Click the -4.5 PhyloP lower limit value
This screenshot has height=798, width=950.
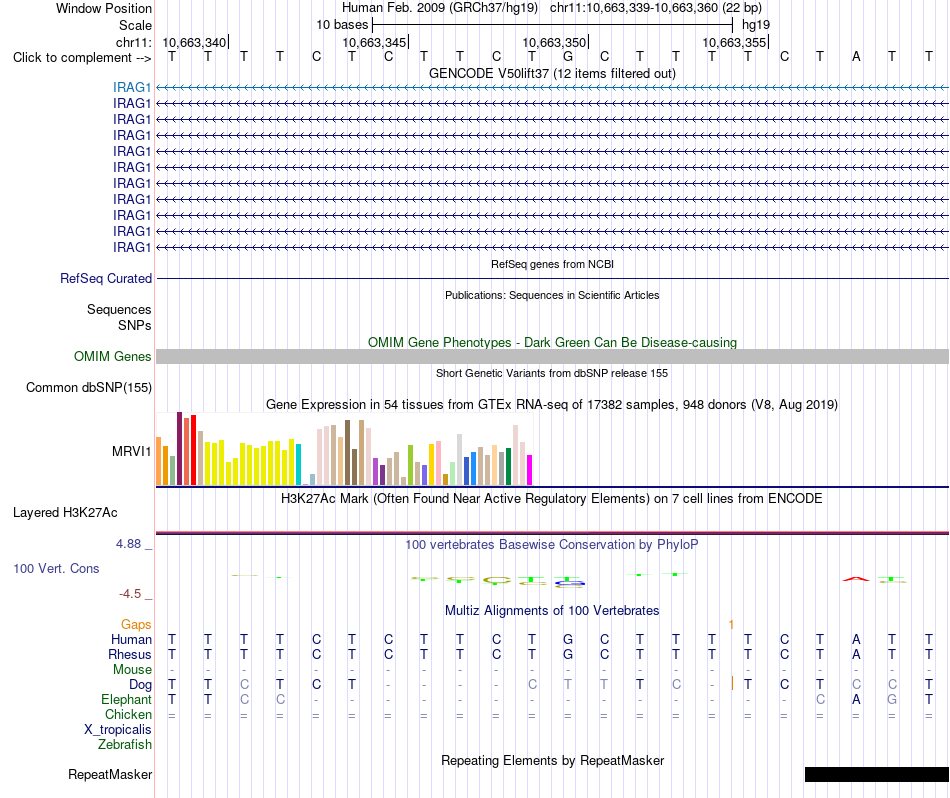[130, 594]
